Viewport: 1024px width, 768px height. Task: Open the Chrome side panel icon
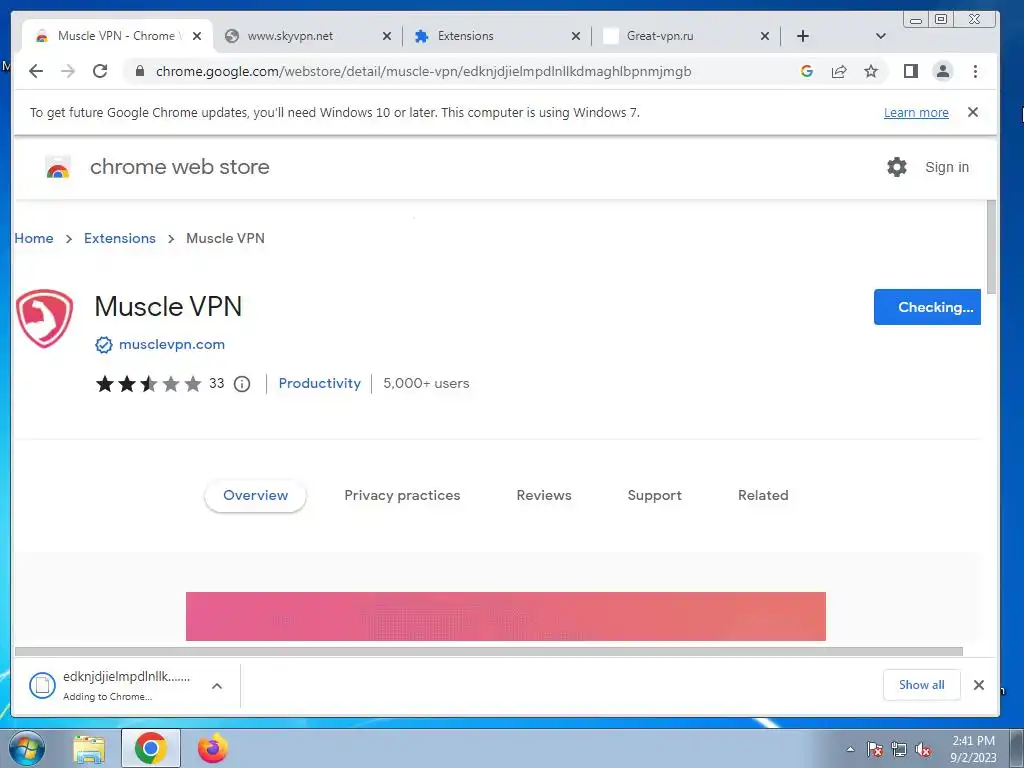910,71
